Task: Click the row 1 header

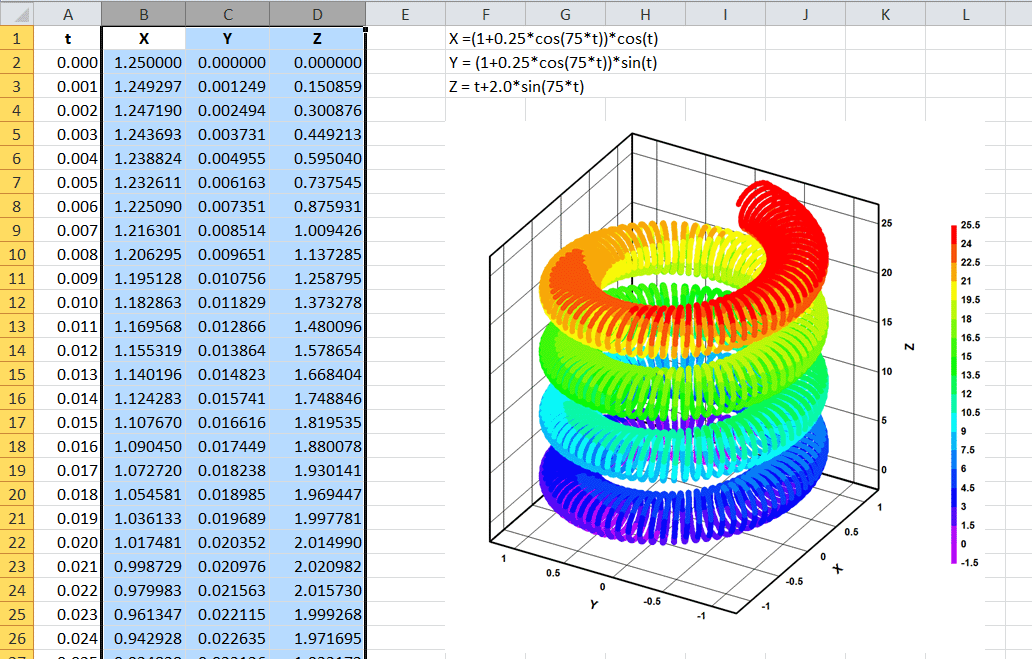Action: (17, 37)
